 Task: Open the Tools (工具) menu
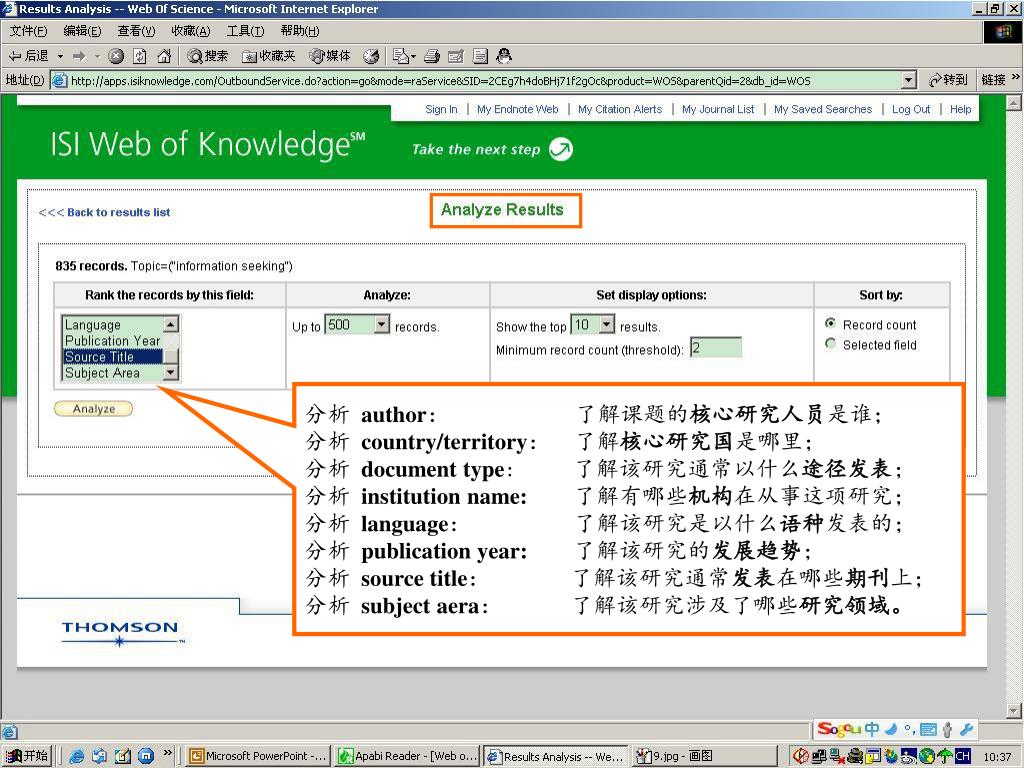tap(246, 31)
